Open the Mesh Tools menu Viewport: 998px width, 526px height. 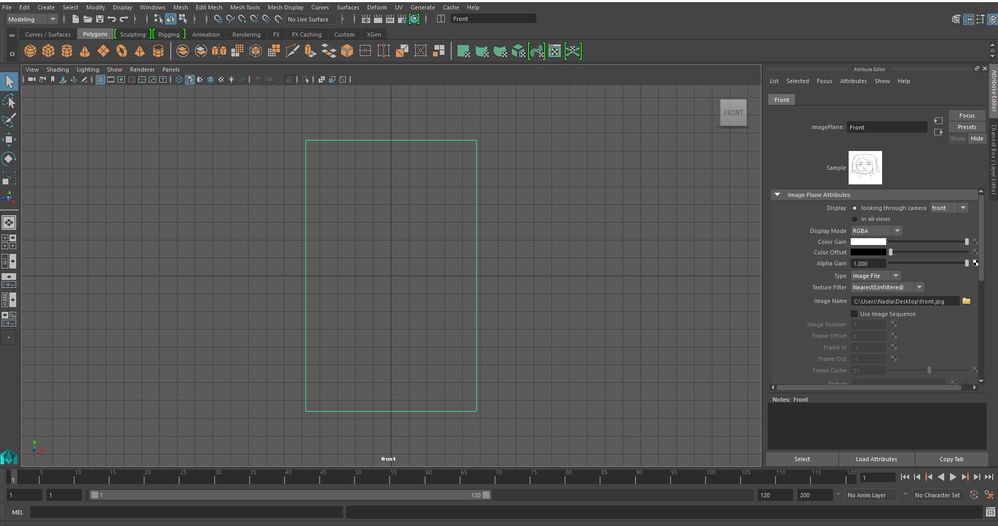[245, 8]
